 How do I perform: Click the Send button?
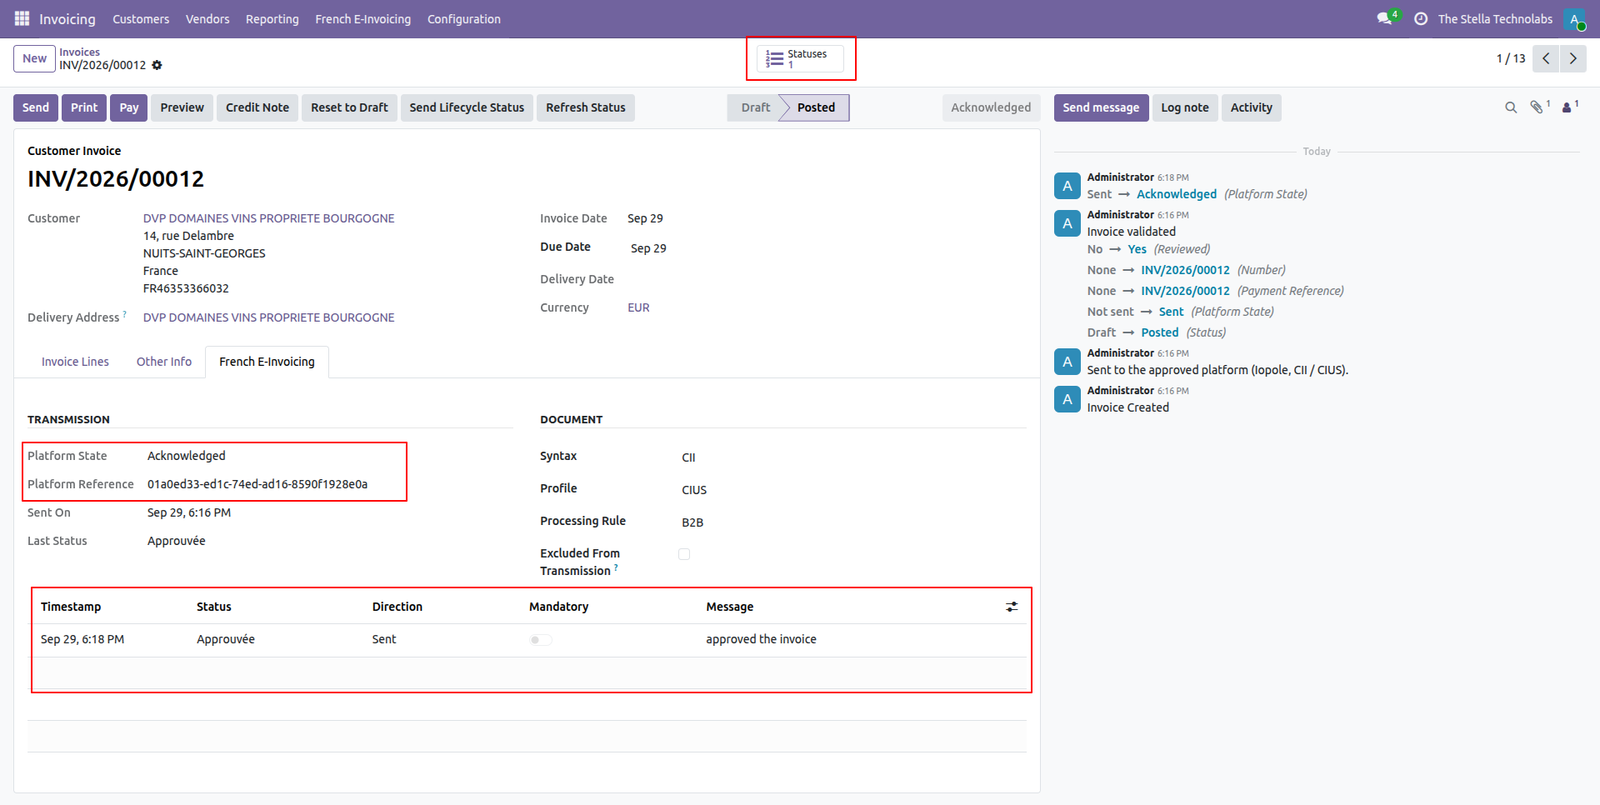tap(36, 108)
